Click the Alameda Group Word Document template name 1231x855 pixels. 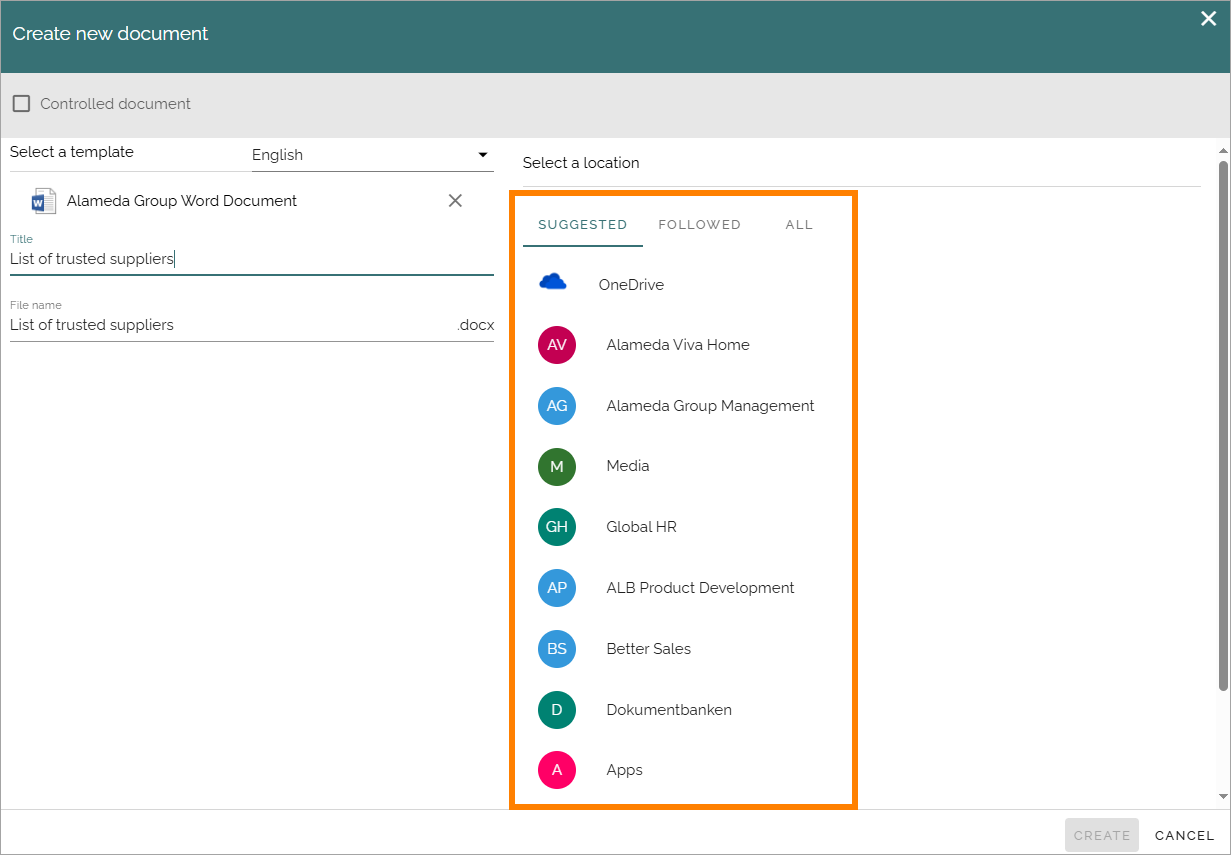point(182,201)
